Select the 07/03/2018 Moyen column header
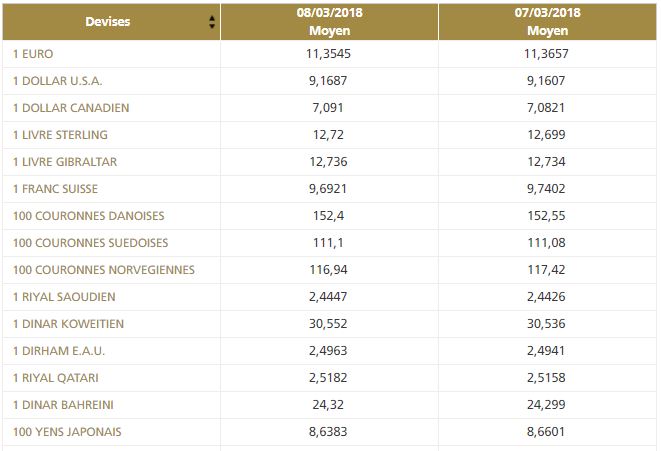The height and width of the screenshot is (451, 661). click(547, 21)
